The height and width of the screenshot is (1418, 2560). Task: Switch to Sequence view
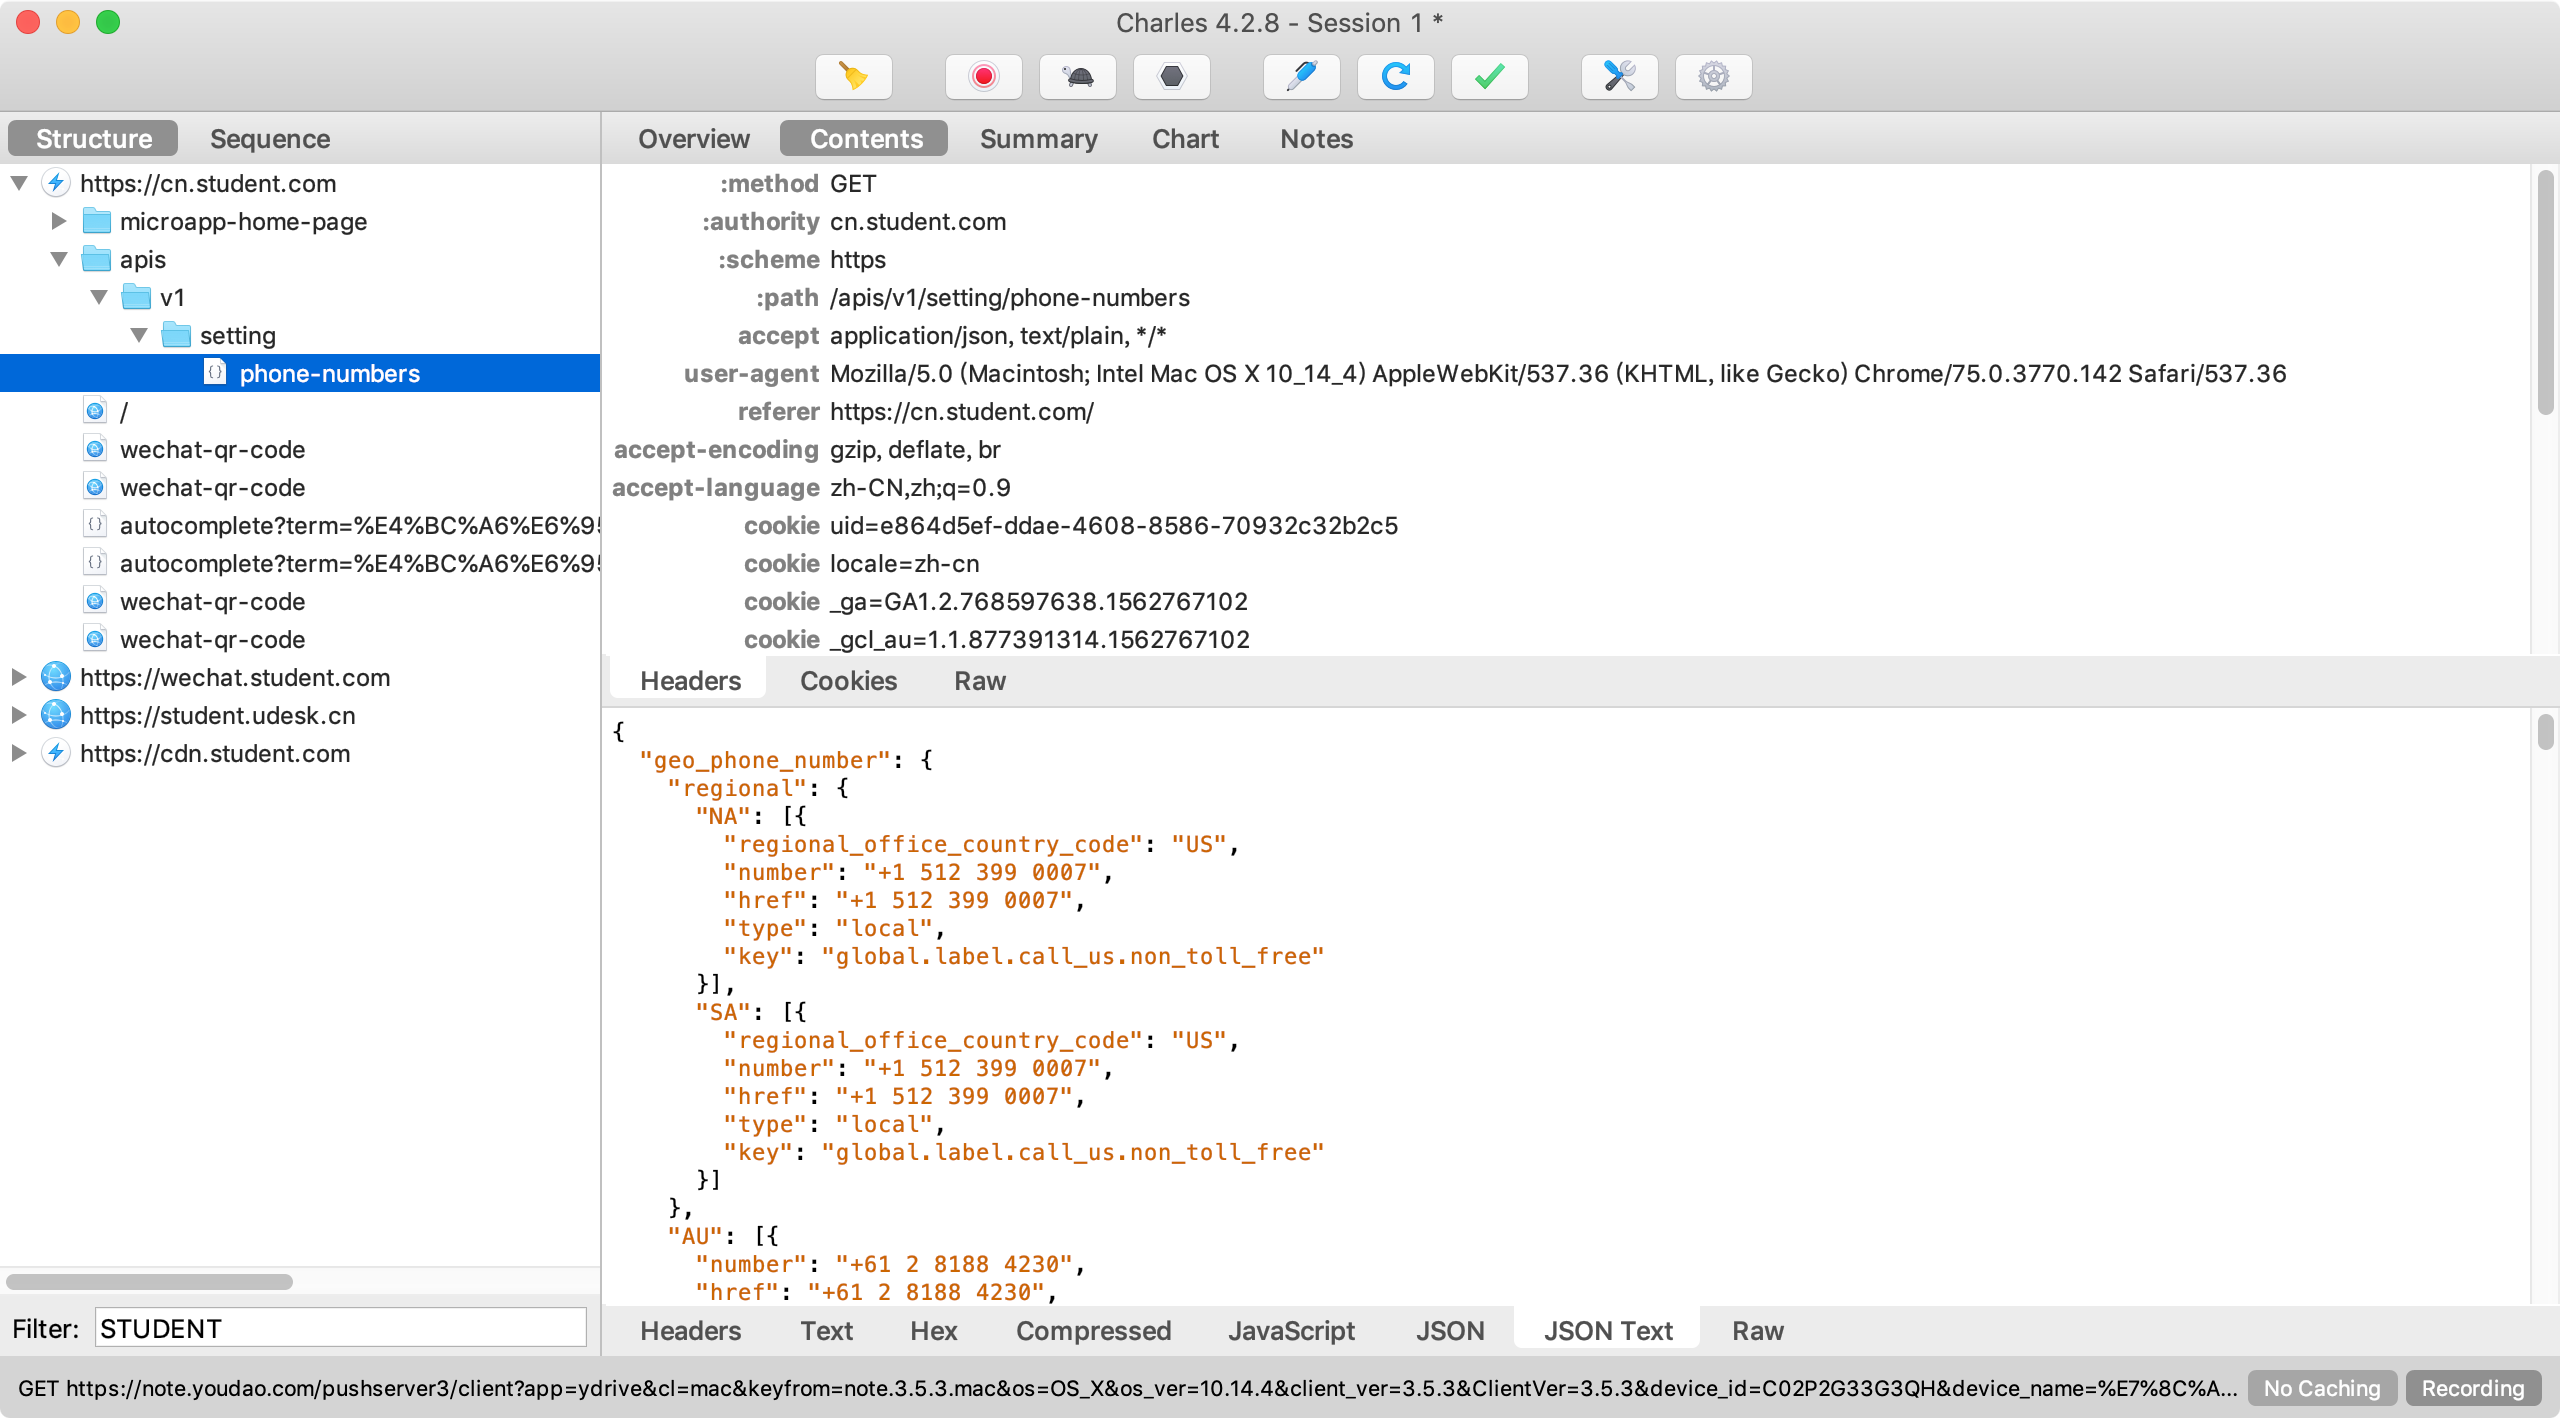(x=269, y=139)
